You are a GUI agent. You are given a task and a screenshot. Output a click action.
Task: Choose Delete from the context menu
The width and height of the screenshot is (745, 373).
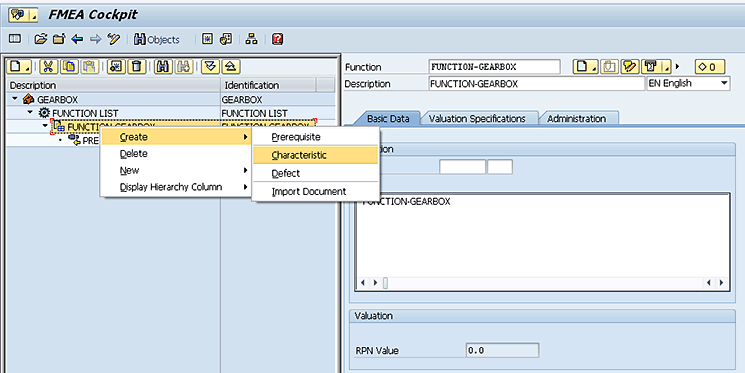point(176,153)
